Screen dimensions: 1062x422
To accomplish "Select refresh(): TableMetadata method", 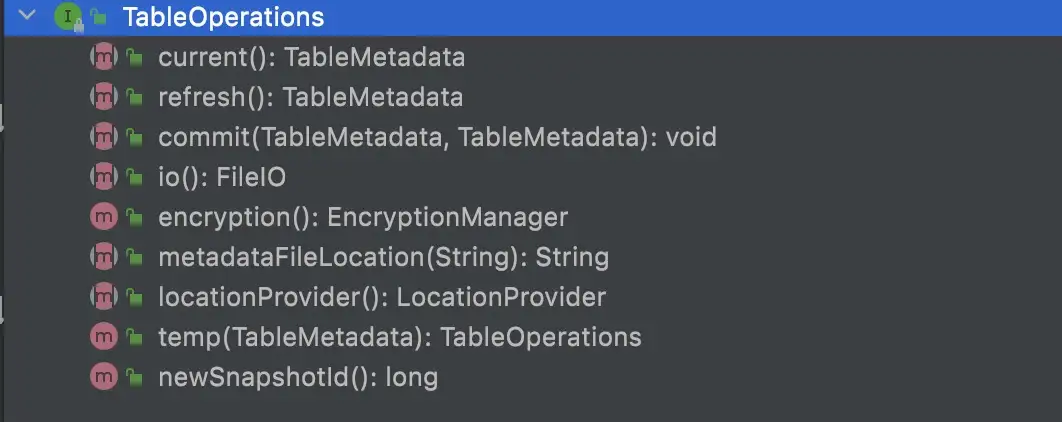I will (x=311, y=98).
